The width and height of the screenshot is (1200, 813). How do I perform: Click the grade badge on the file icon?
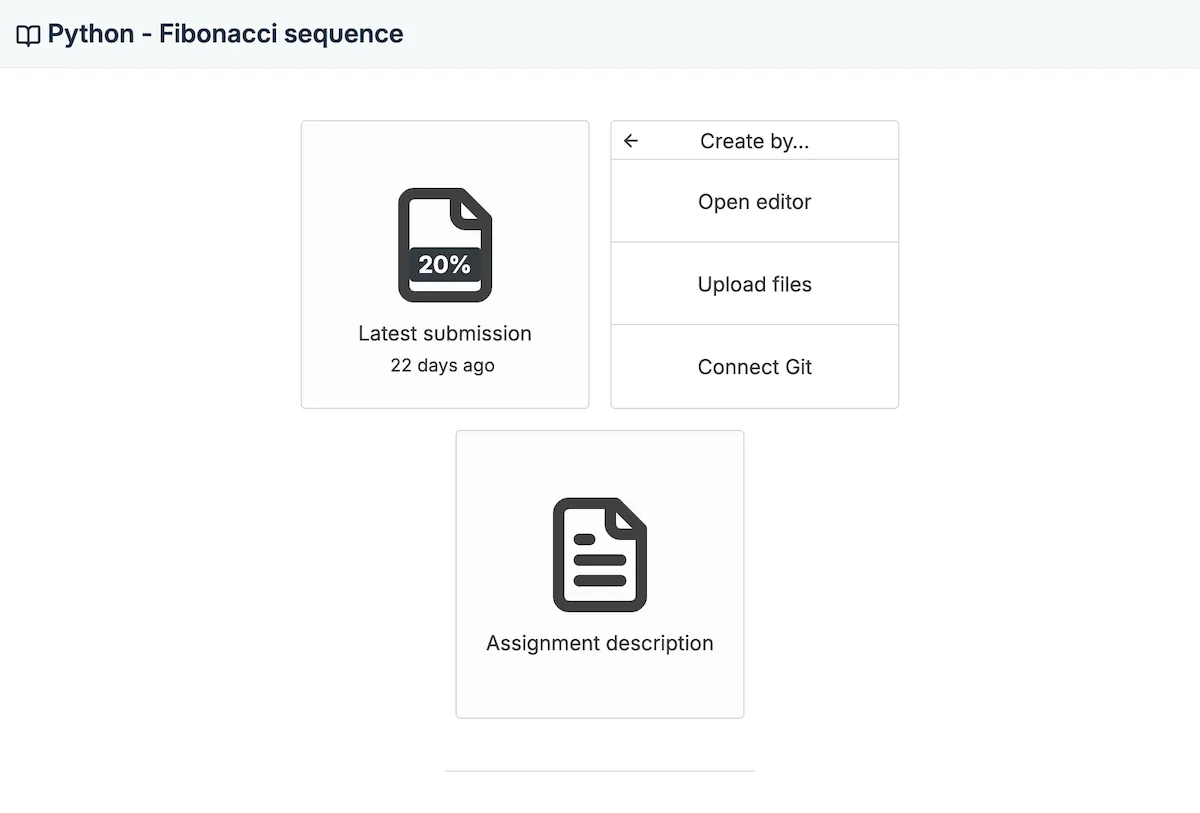[x=445, y=265]
